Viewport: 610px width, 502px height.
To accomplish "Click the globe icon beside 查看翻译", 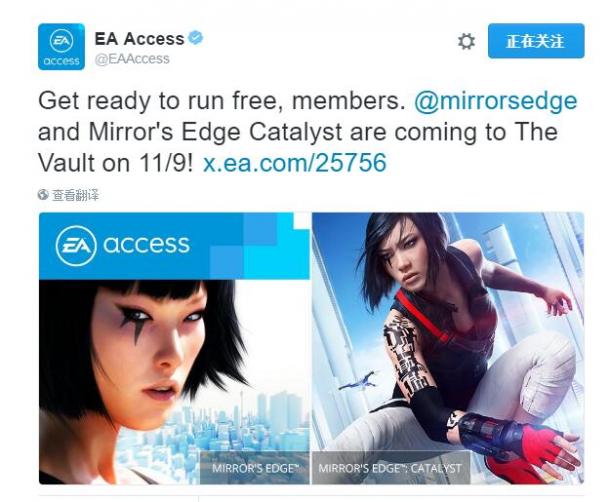I will point(43,195).
